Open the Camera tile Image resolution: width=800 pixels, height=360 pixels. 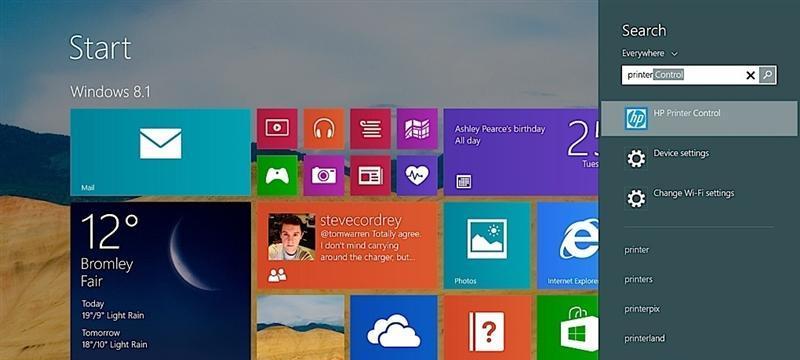pyautogui.click(x=324, y=175)
